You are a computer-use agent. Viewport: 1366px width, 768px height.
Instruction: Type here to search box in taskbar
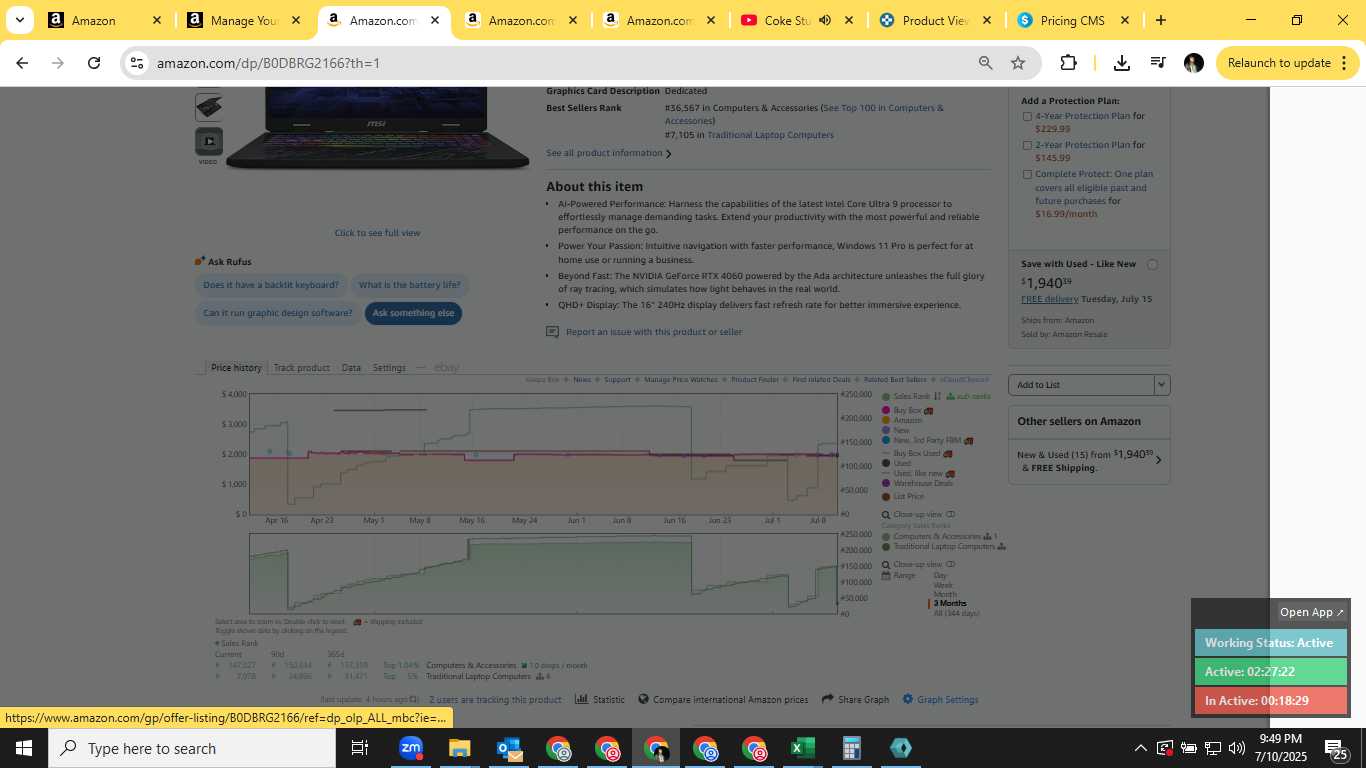click(x=192, y=748)
